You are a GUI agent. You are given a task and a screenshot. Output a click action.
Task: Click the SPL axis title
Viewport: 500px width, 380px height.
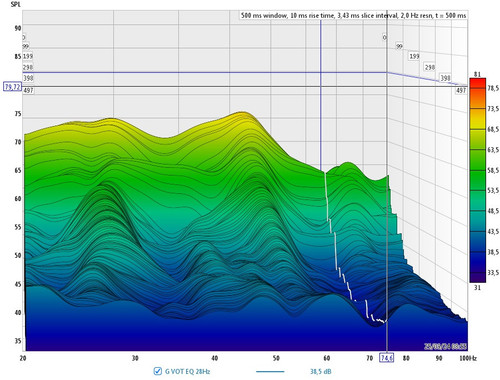(x=16, y=4)
